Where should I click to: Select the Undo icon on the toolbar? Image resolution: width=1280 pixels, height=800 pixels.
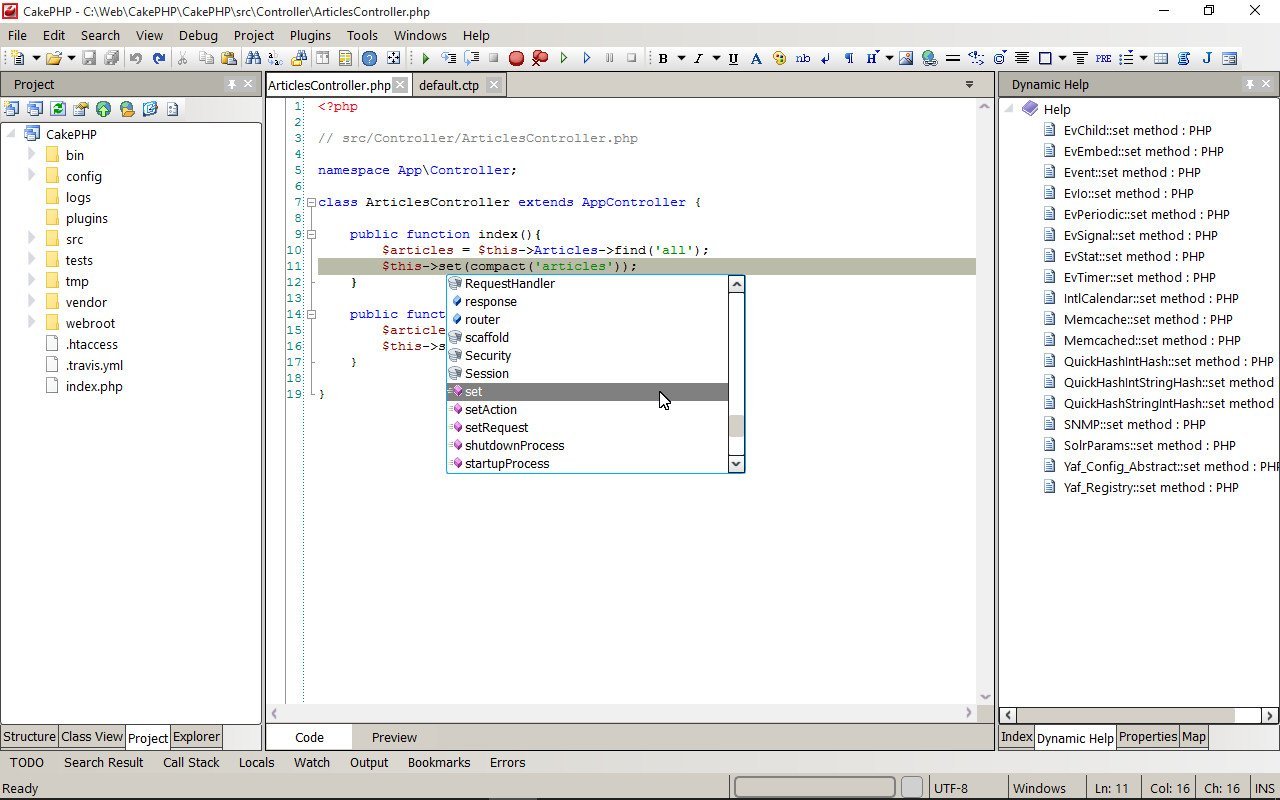137,58
